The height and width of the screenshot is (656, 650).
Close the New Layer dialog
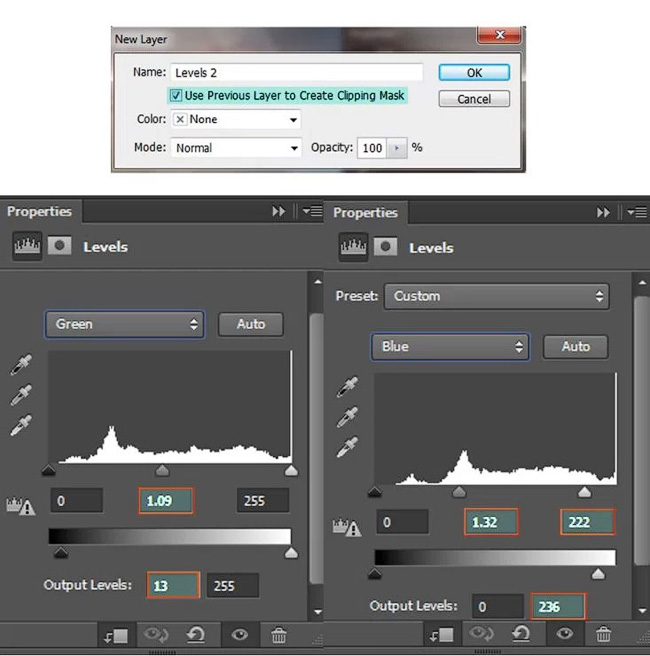point(499,35)
